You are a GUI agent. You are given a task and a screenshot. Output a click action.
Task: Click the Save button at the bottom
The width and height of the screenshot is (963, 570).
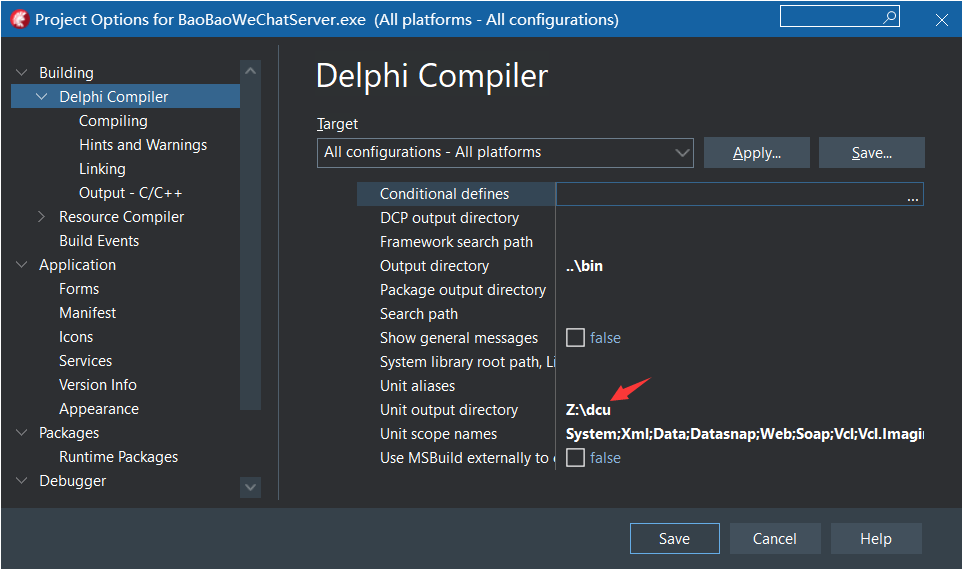pos(674,539)
